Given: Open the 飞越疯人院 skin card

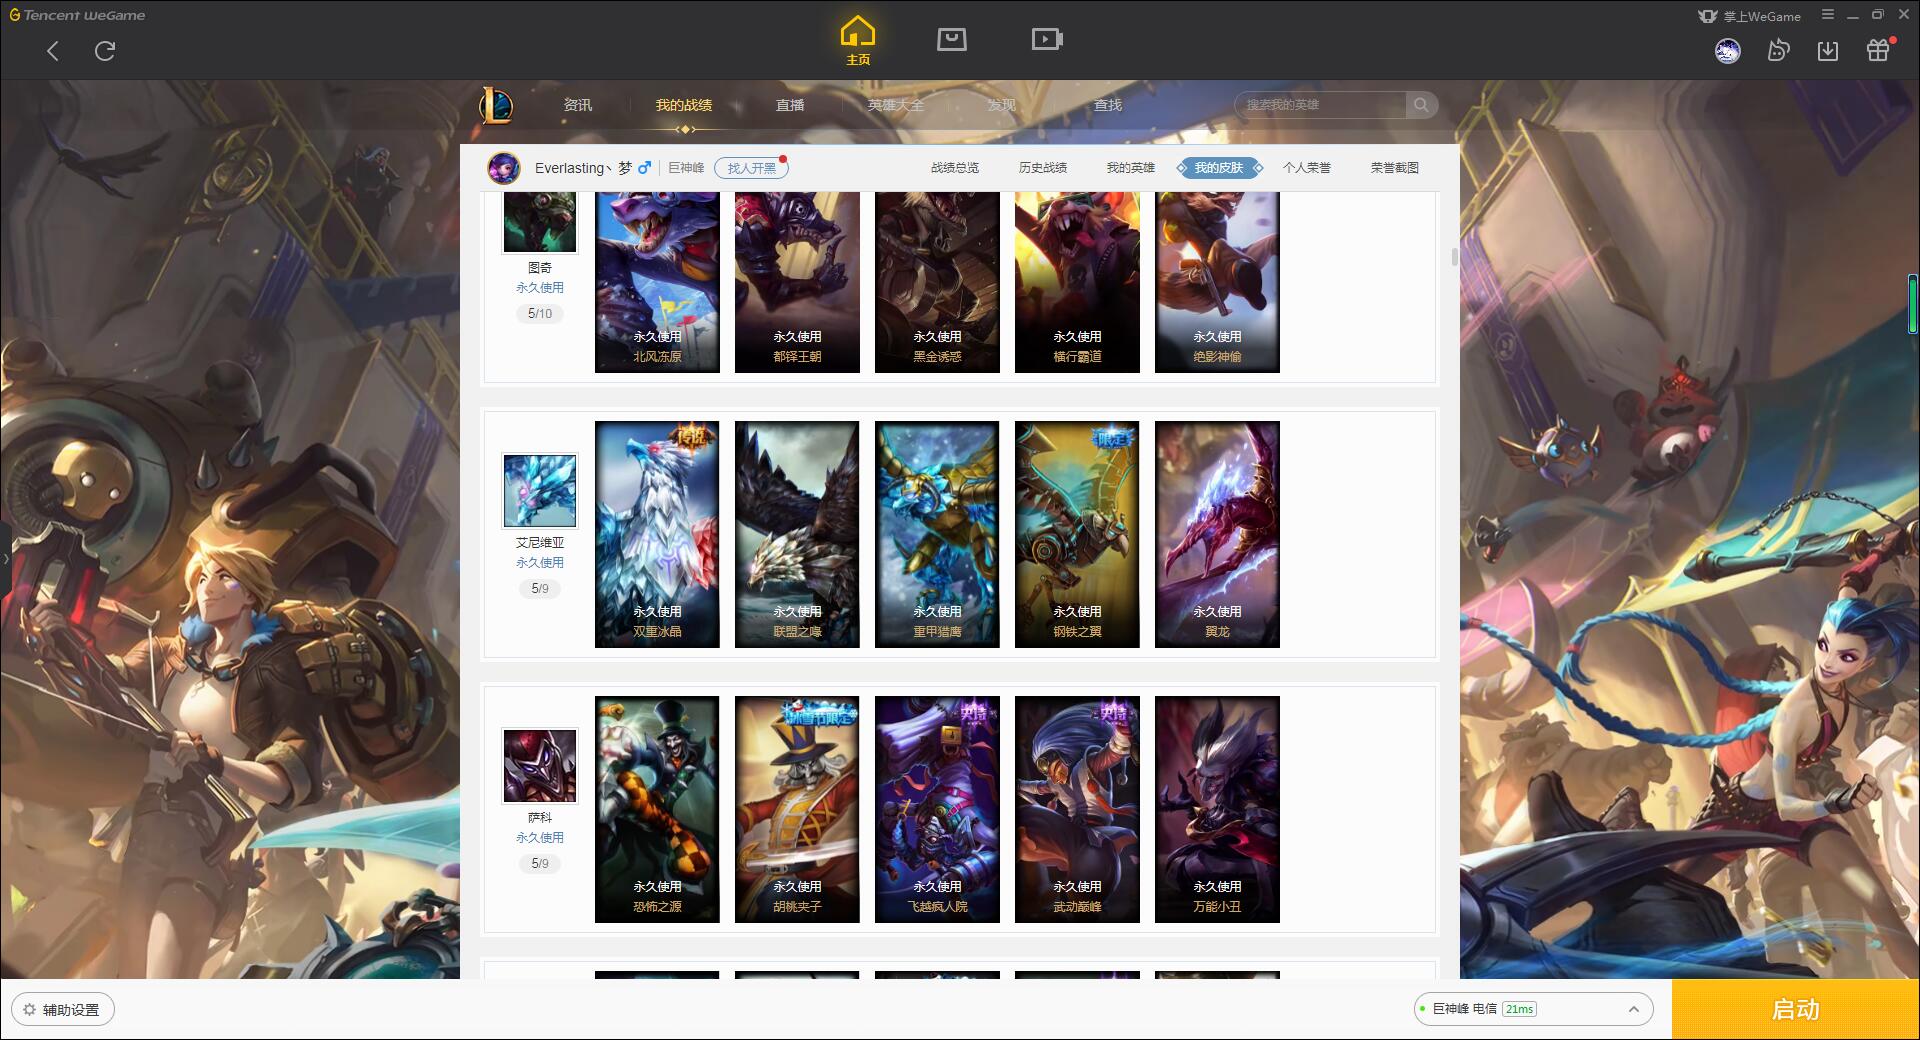Looking at the screenshot, I should [x=937, y=809].
